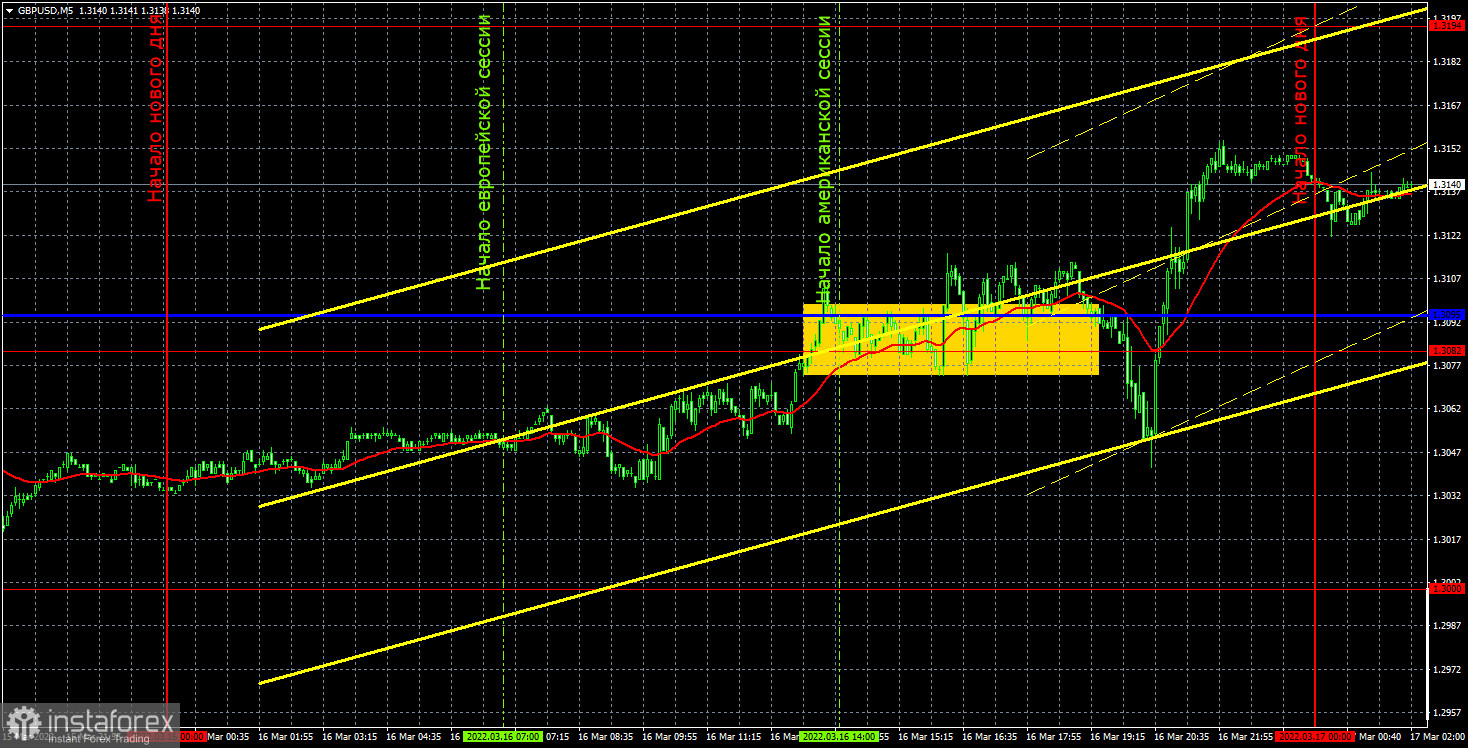Click the axis price value 1.3152

coord(1445,149)
